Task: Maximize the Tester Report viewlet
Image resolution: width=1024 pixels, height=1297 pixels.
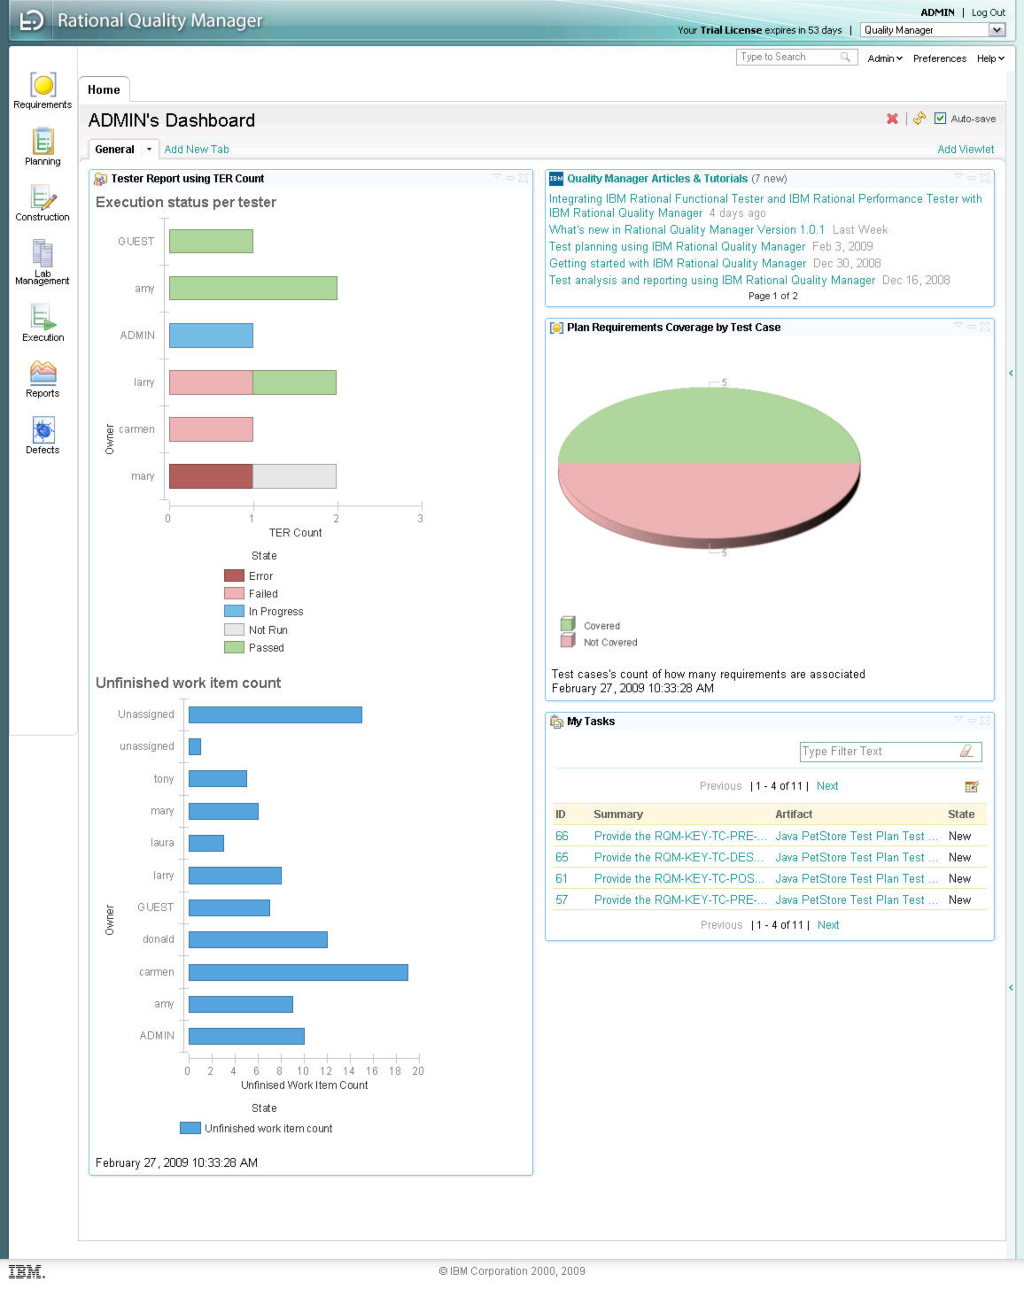Action: point(523,178)
